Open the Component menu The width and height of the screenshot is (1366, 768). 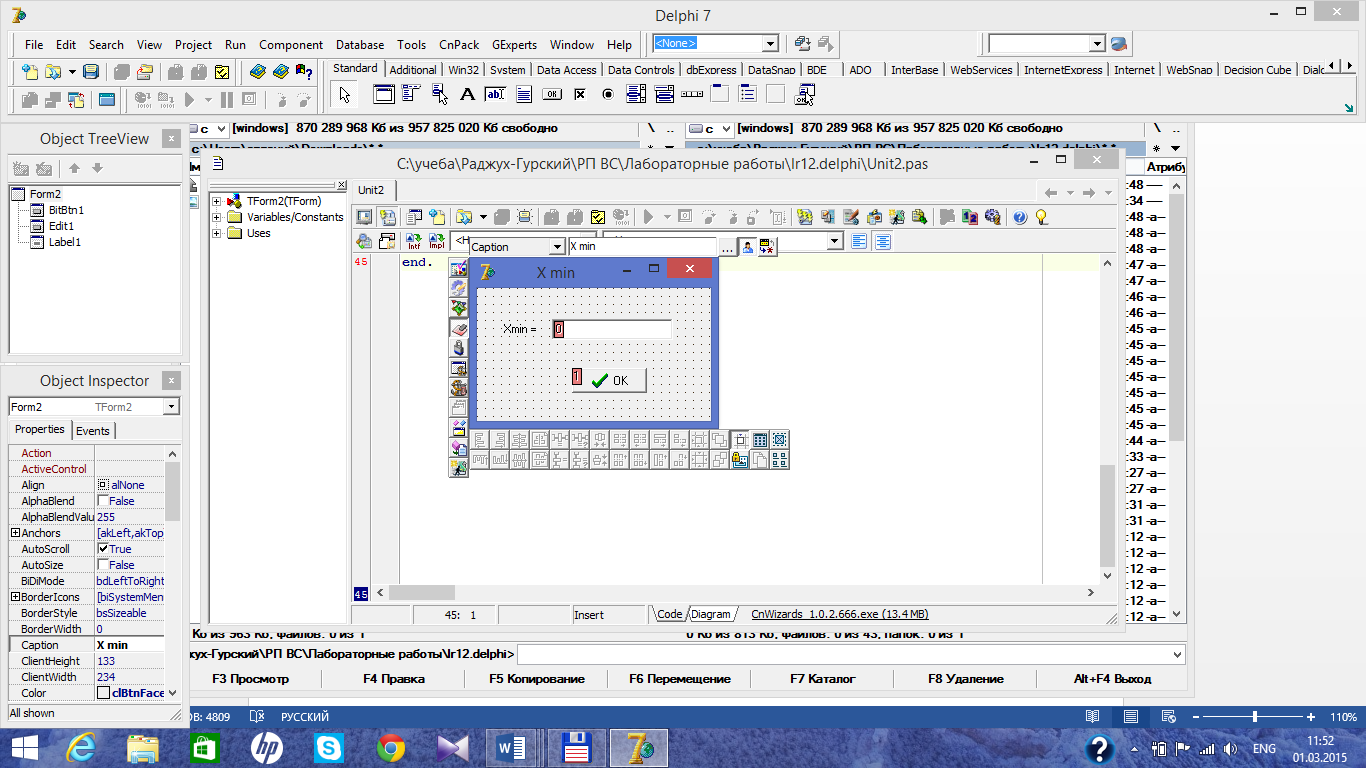click(x=291, y=45)
